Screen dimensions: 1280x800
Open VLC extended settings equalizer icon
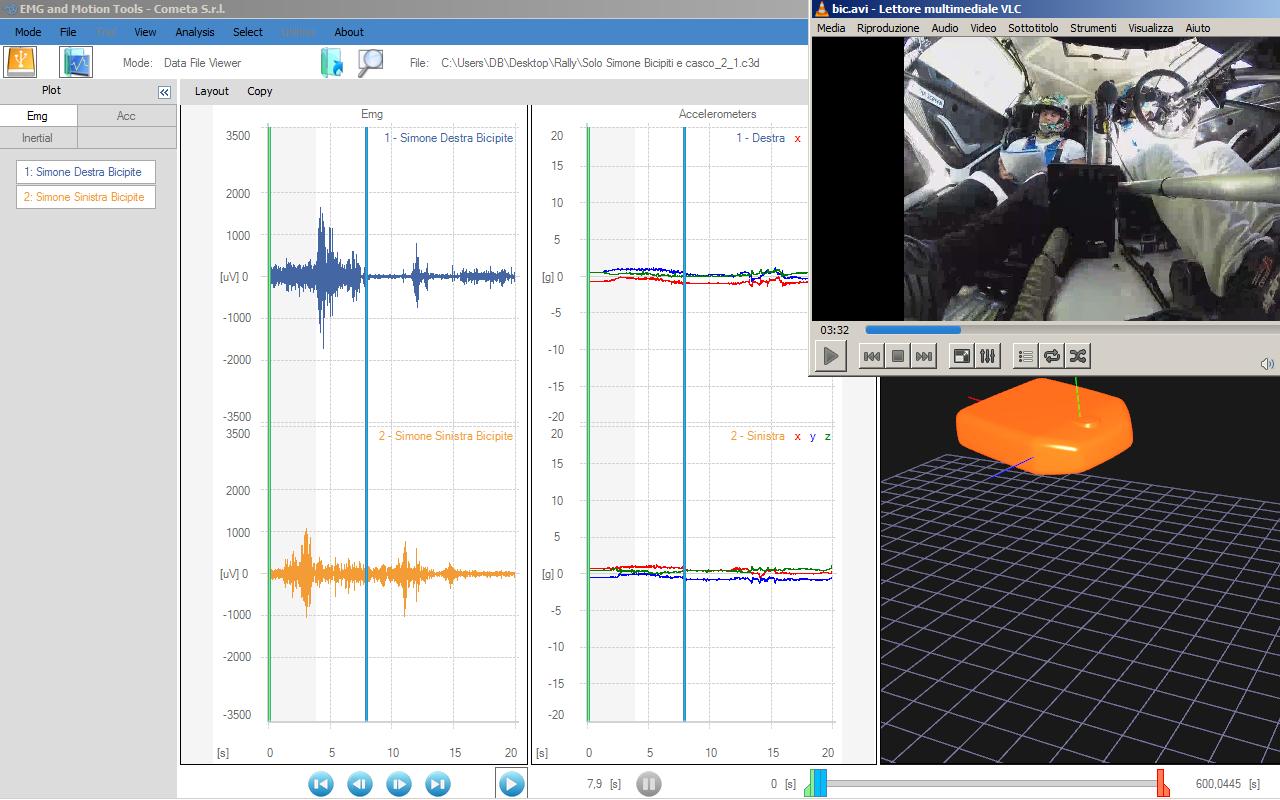pos(987,356)
